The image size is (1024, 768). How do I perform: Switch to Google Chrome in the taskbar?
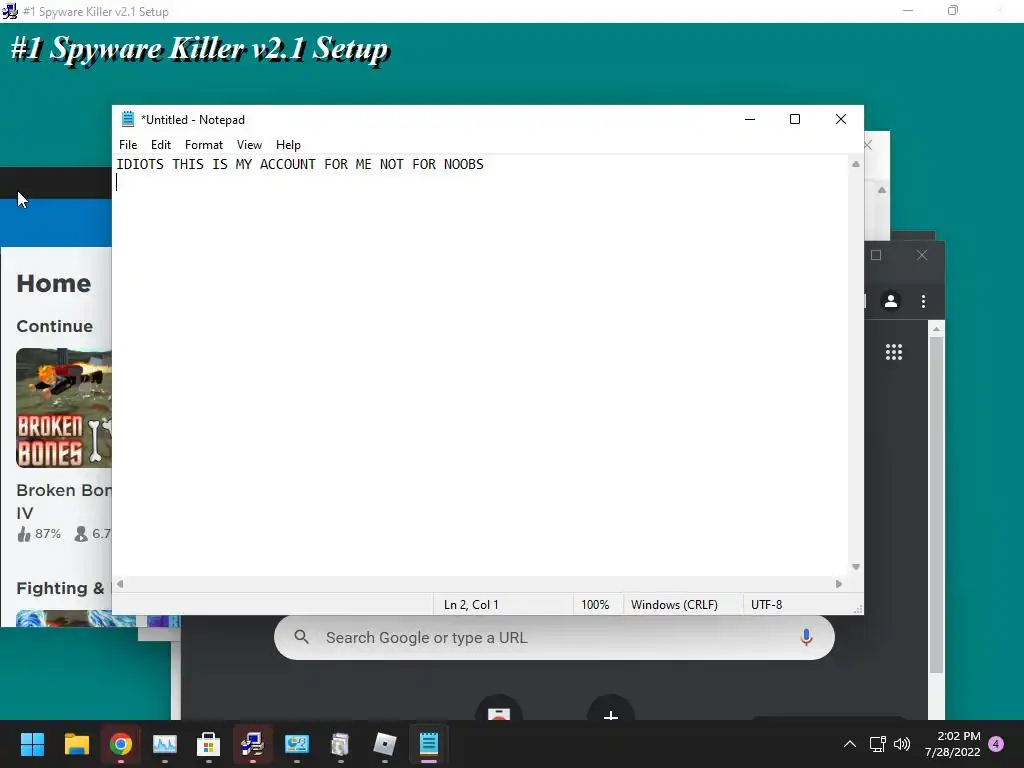pos(121,744)
